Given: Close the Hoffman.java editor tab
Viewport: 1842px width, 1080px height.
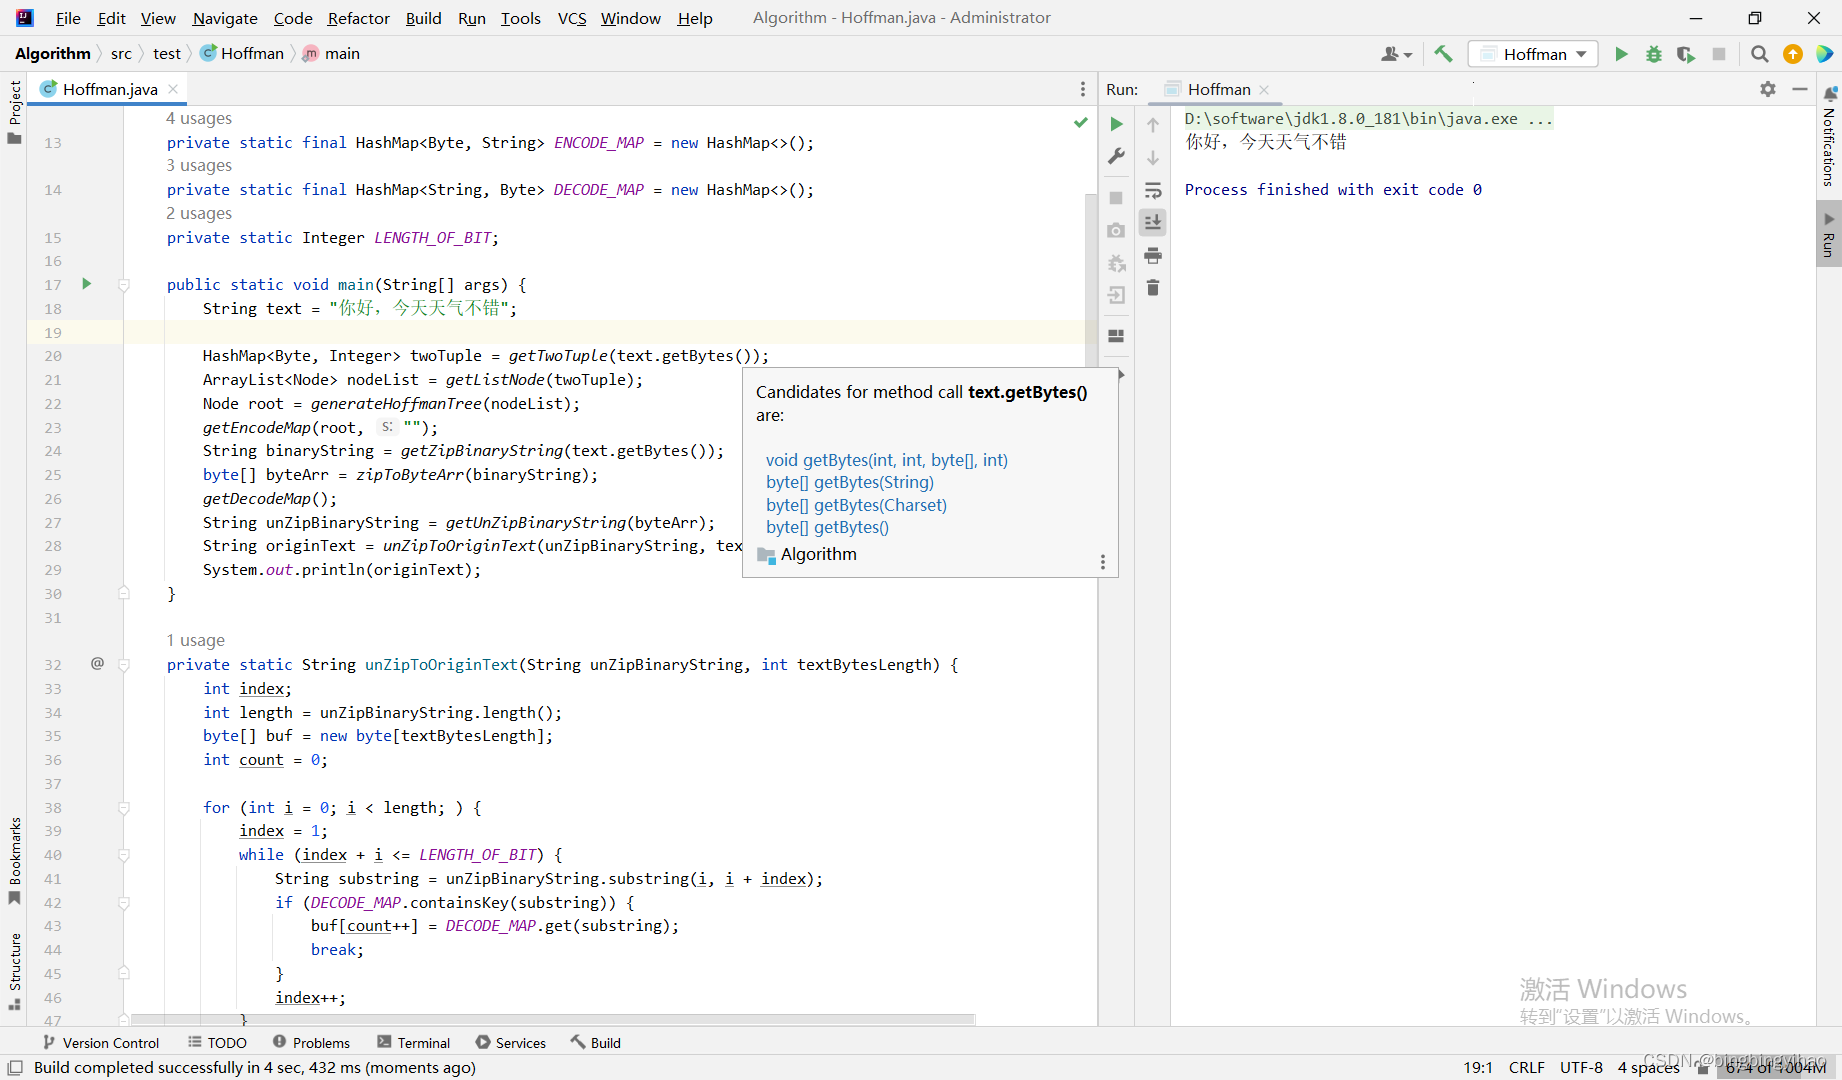Looking at the screenshot, I should click(x=173, y=89).
